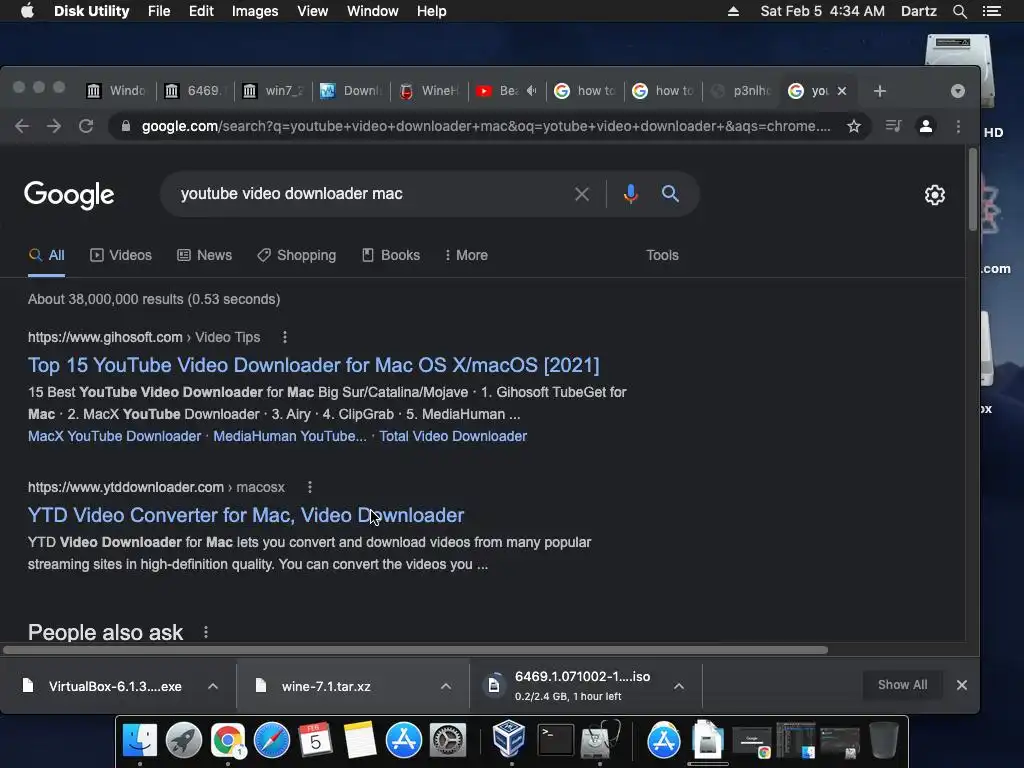
Task: Open the Total Video Downloader sitelink
Action: pos(453,436)
